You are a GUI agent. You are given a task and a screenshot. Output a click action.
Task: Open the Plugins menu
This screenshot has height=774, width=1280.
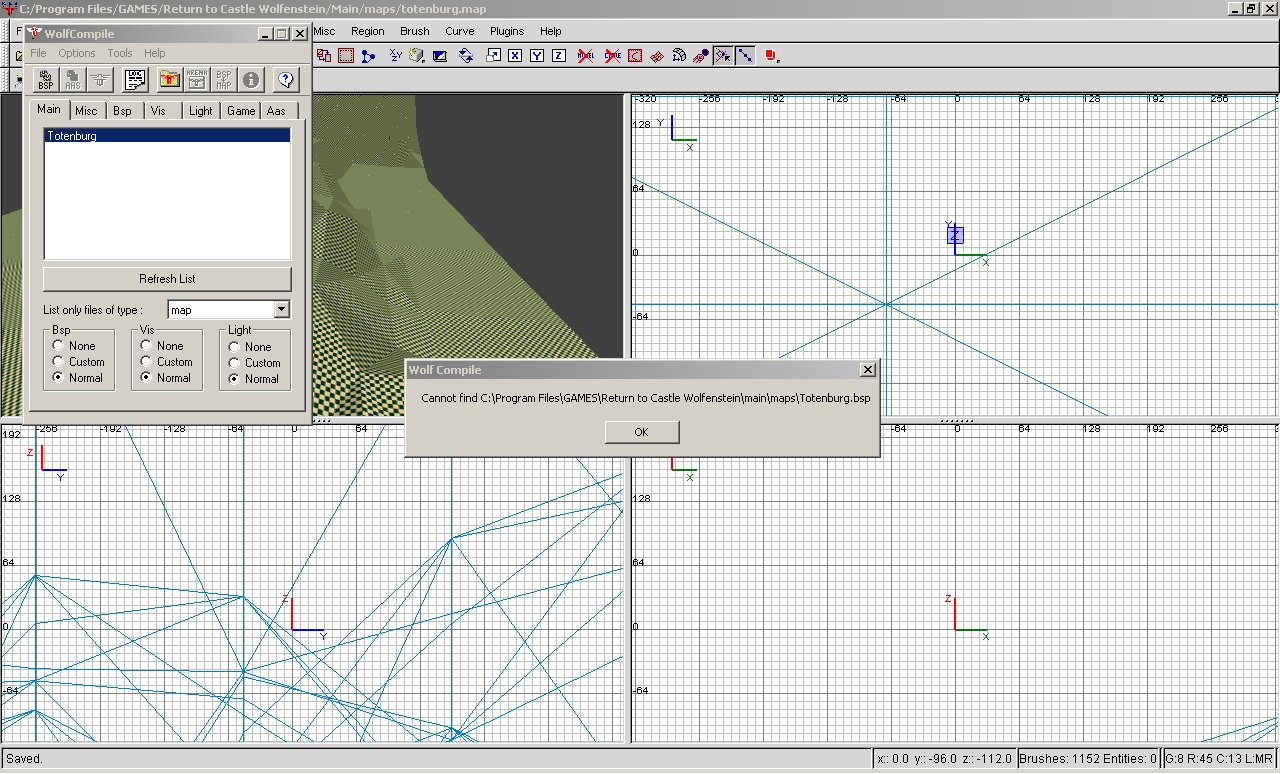[x=507, y=31]
